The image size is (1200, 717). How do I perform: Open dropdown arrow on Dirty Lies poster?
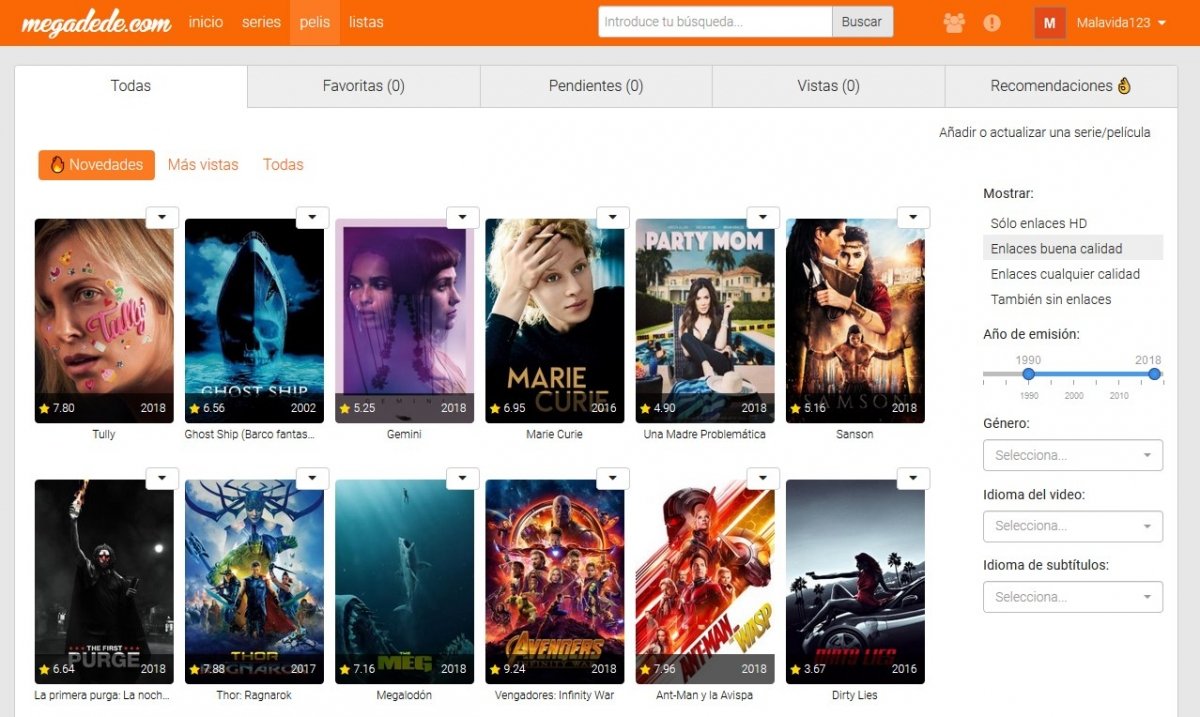[x=913, y=478]
